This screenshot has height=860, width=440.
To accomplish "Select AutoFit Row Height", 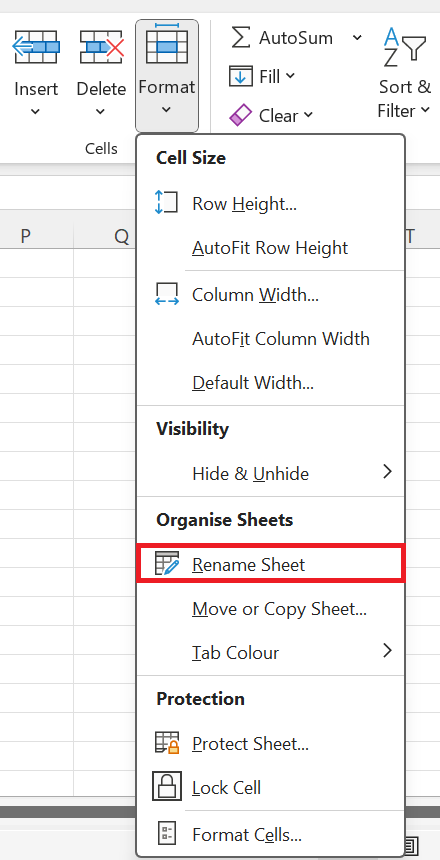I will 270,248.
